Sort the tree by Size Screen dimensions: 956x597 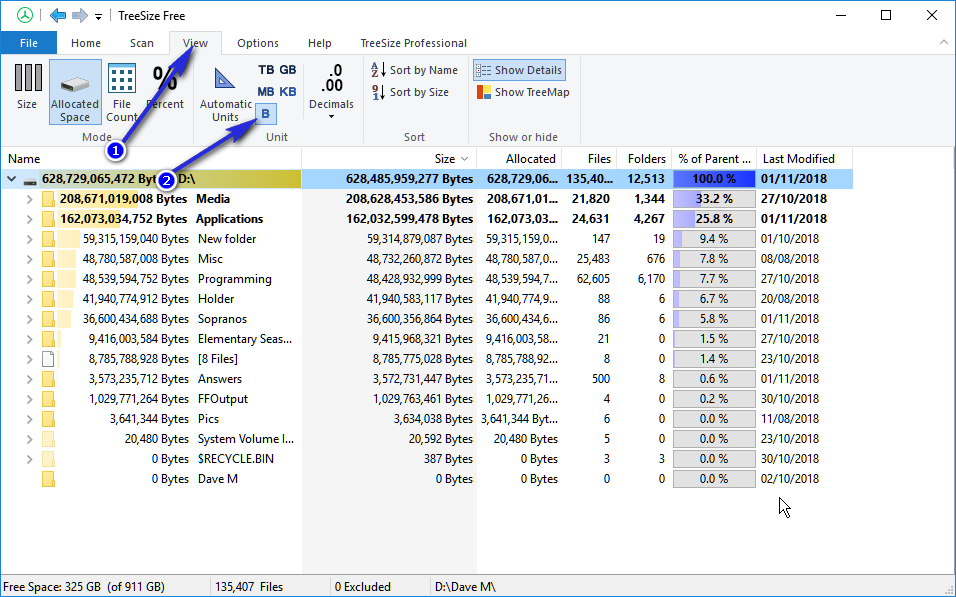click(410, 92)
